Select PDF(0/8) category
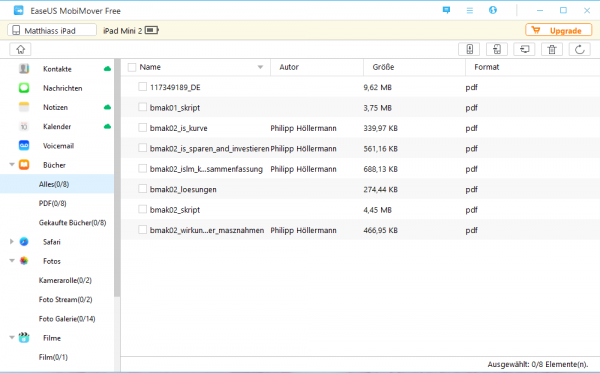The image size is (600, 373). point(52,203)
